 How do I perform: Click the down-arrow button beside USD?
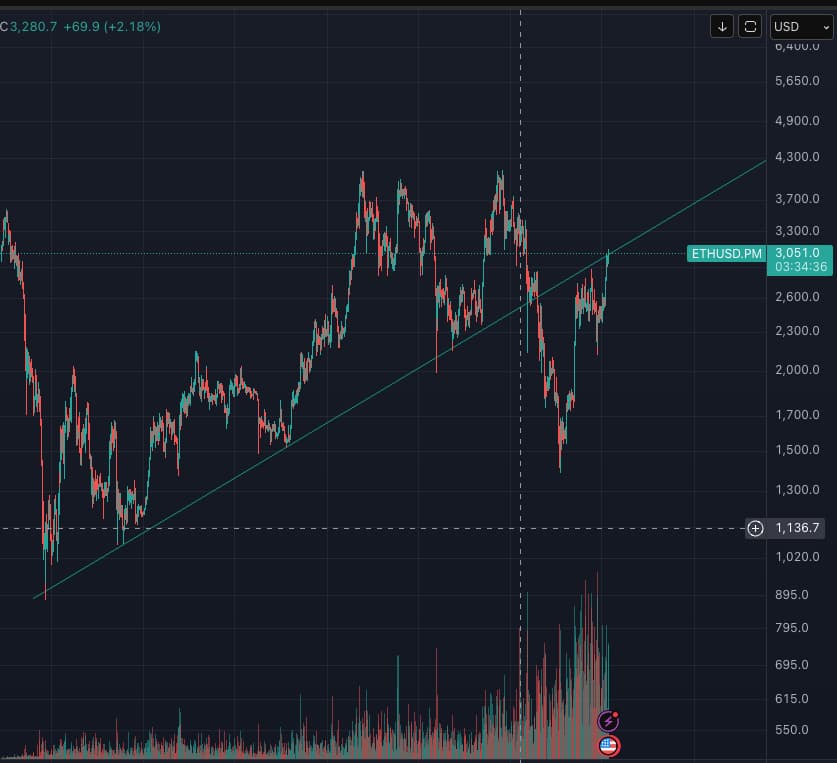tap(722, 27)
